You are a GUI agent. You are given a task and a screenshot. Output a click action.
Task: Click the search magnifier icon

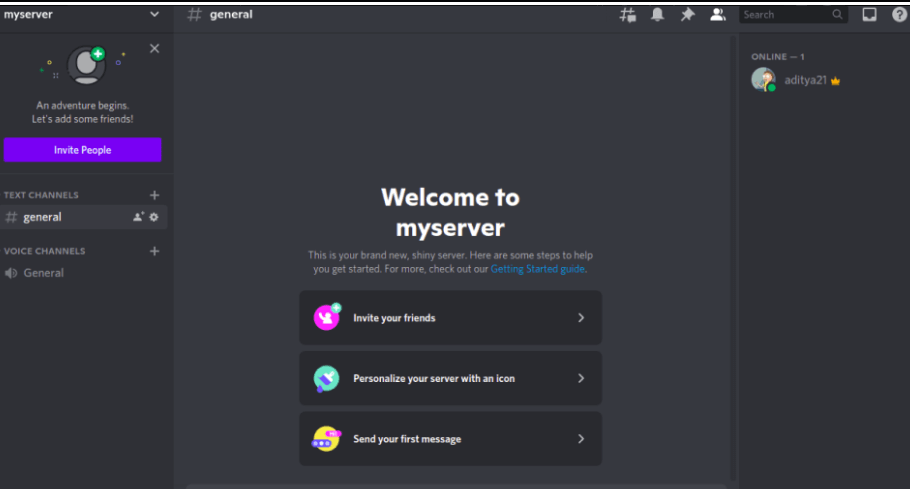tap(837, 15)
